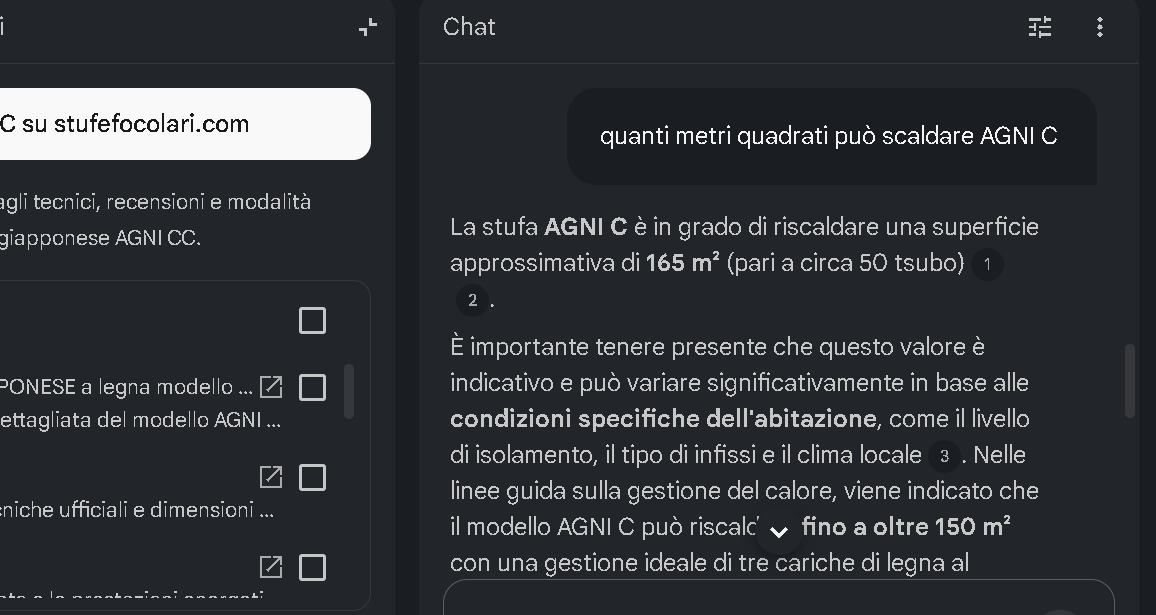
Task: Click citation badge 2 in the answer
Action: [472, 300]
